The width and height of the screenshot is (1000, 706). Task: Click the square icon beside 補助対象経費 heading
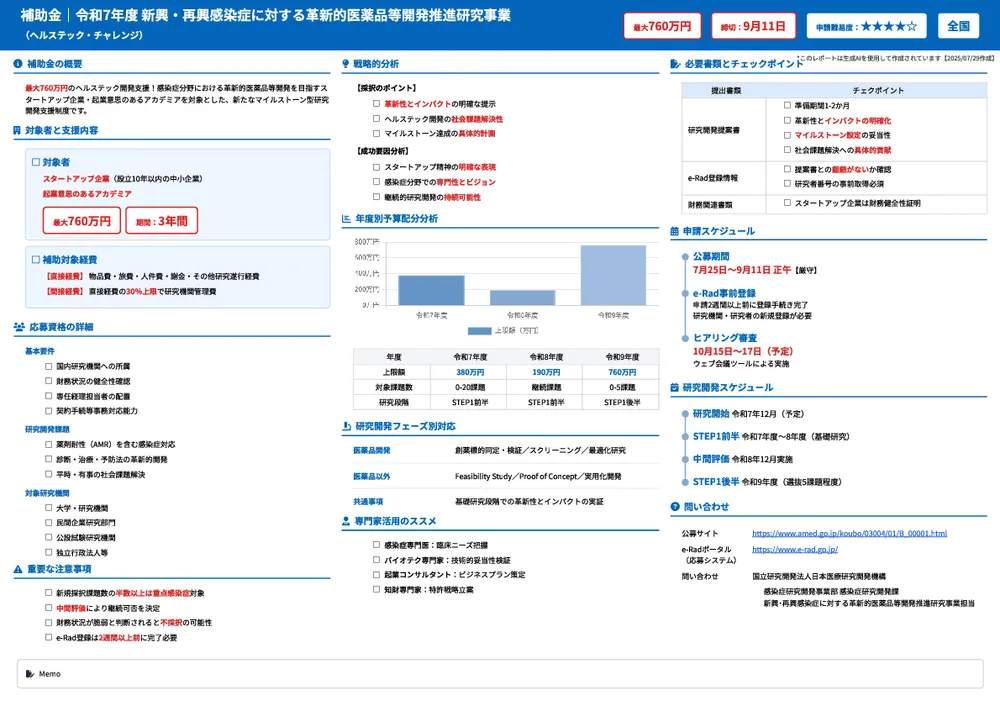tap(36, 260)
